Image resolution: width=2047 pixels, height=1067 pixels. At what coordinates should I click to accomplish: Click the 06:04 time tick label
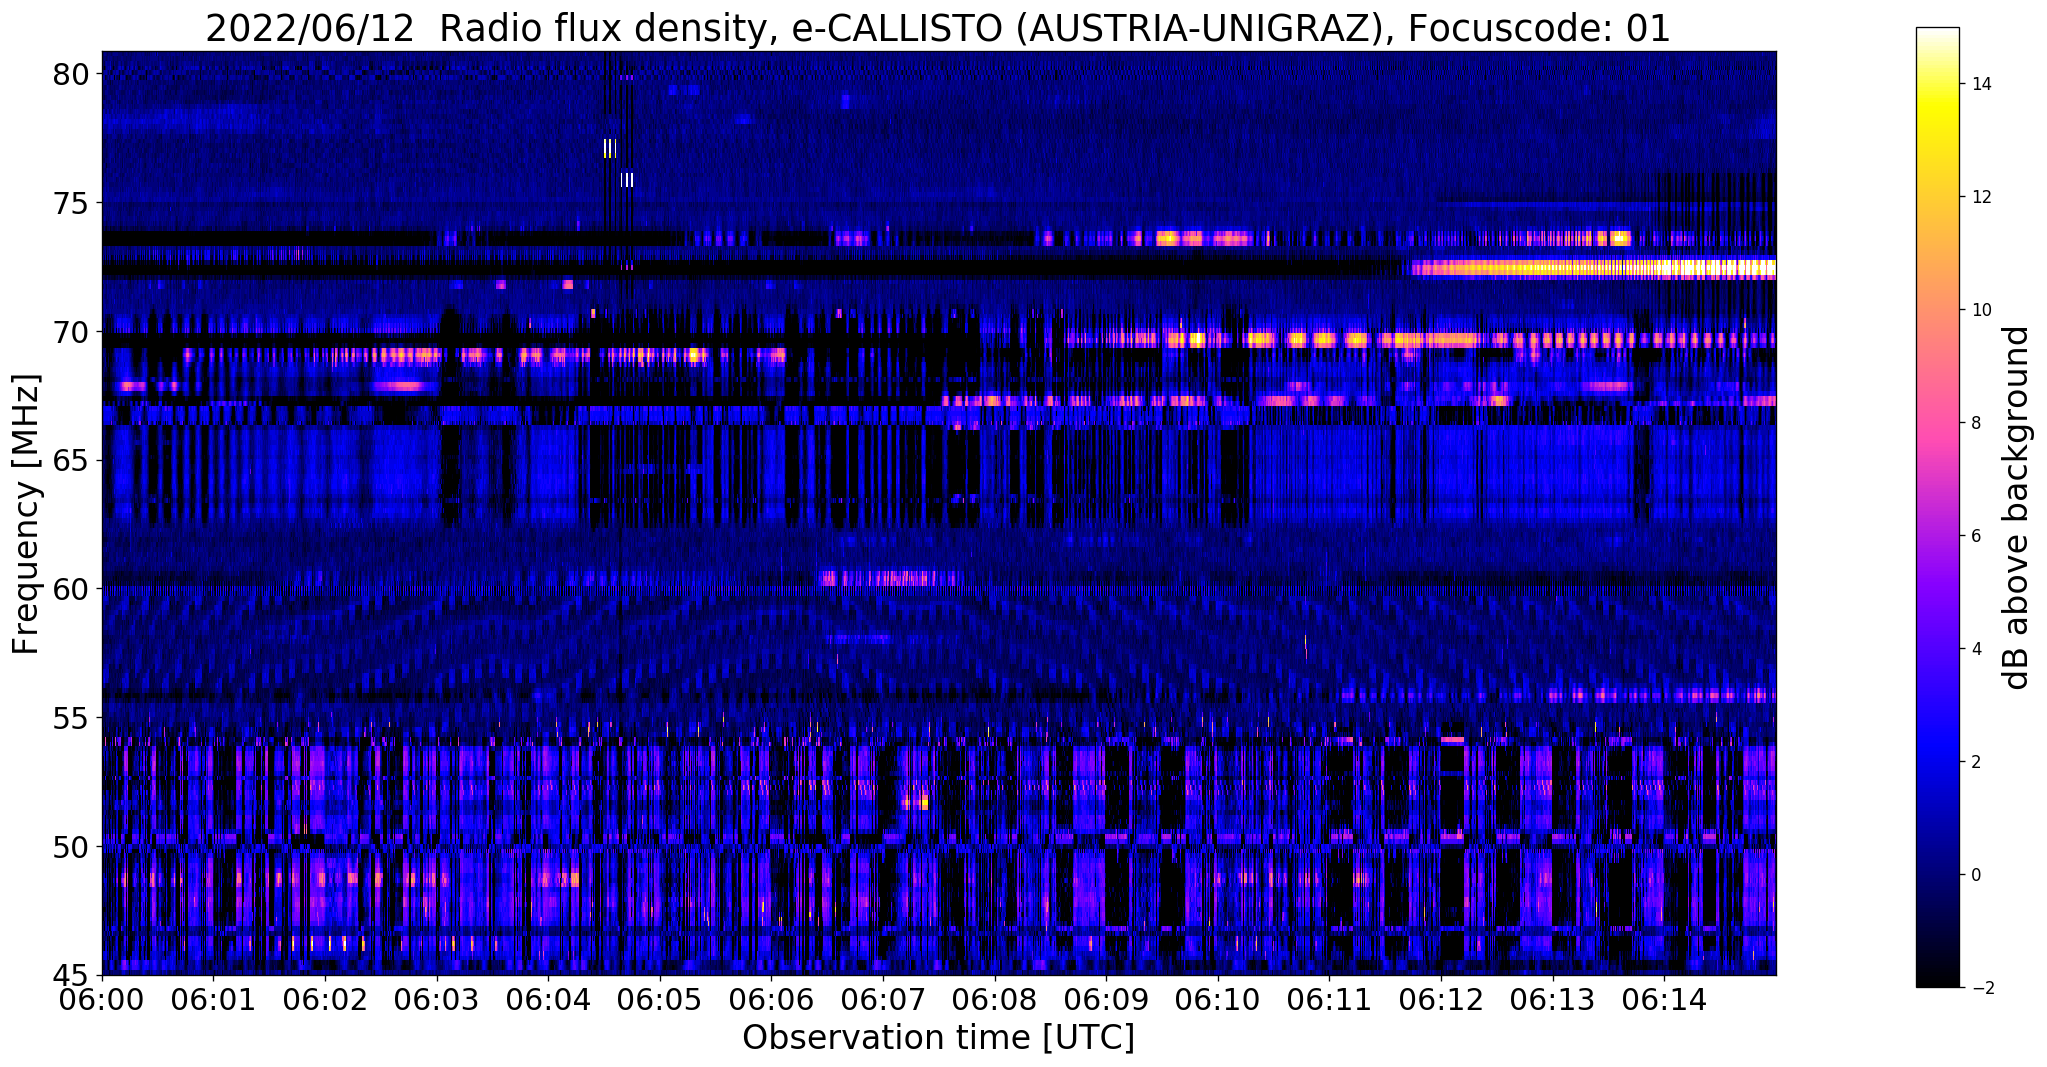tap(548, 999)
